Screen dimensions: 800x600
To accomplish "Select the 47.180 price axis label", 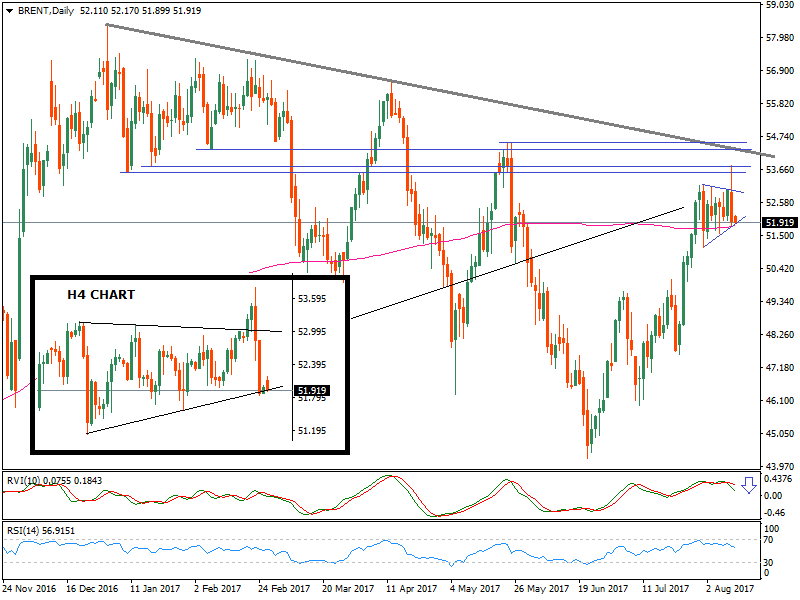I will pos(780,367).
